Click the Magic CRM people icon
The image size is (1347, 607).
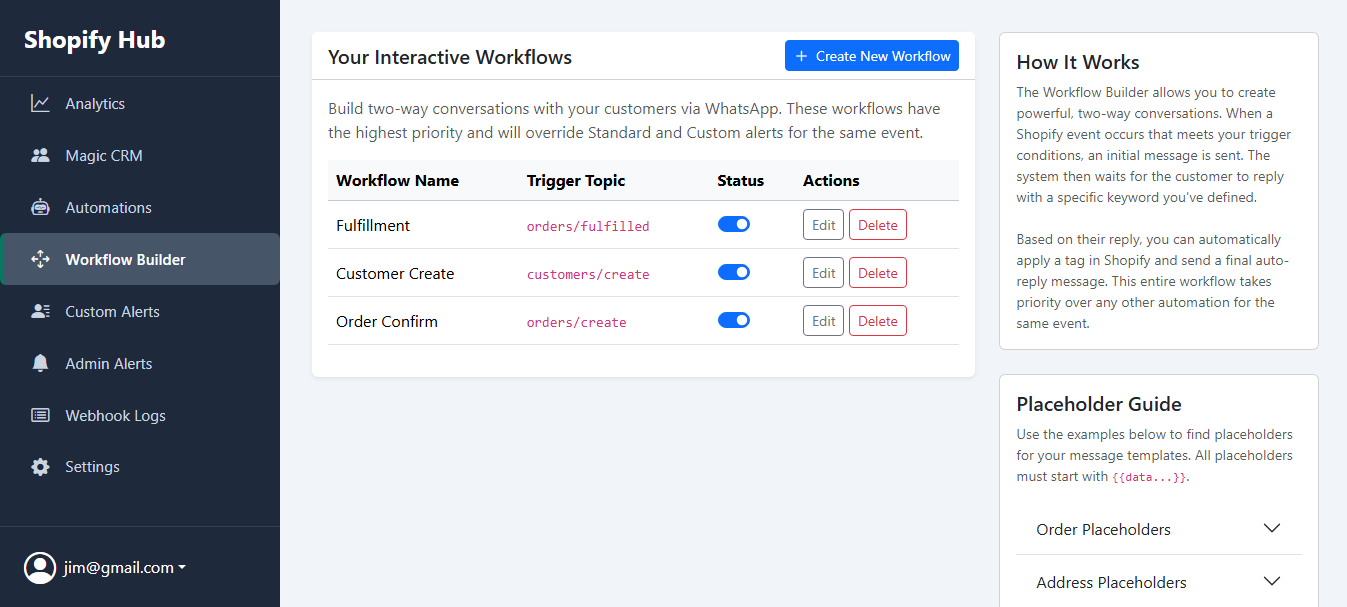click(40, 156)
